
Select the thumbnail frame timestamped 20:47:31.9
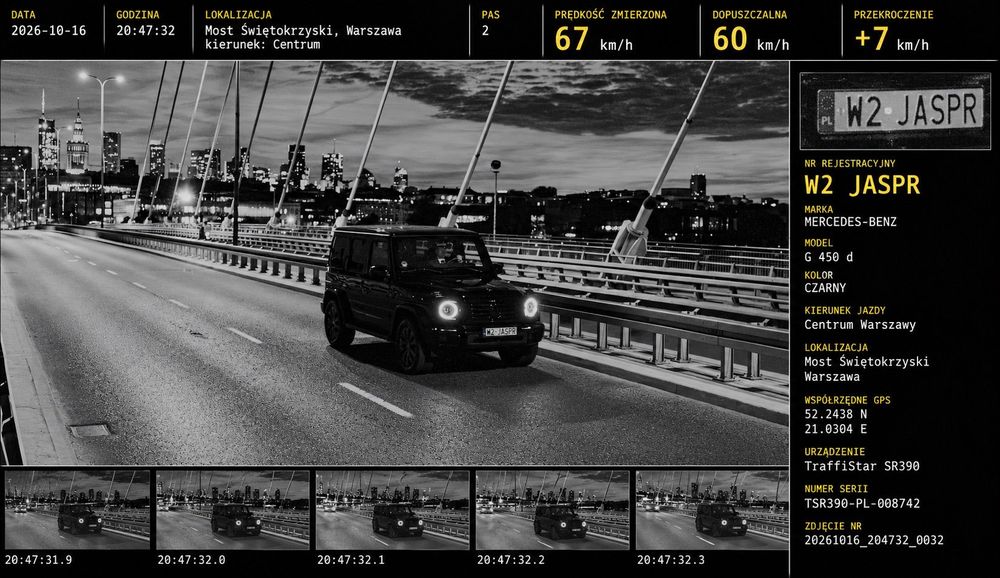click(77, 510)
